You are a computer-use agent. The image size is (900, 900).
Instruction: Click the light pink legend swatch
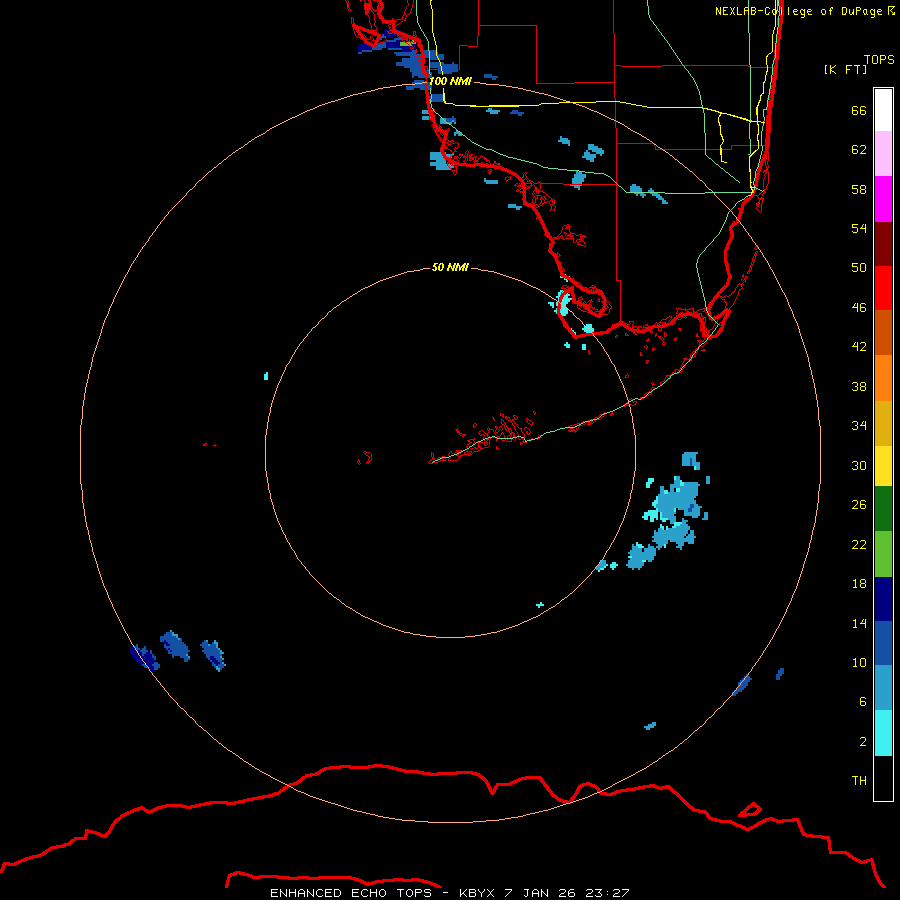coord(883,153)
